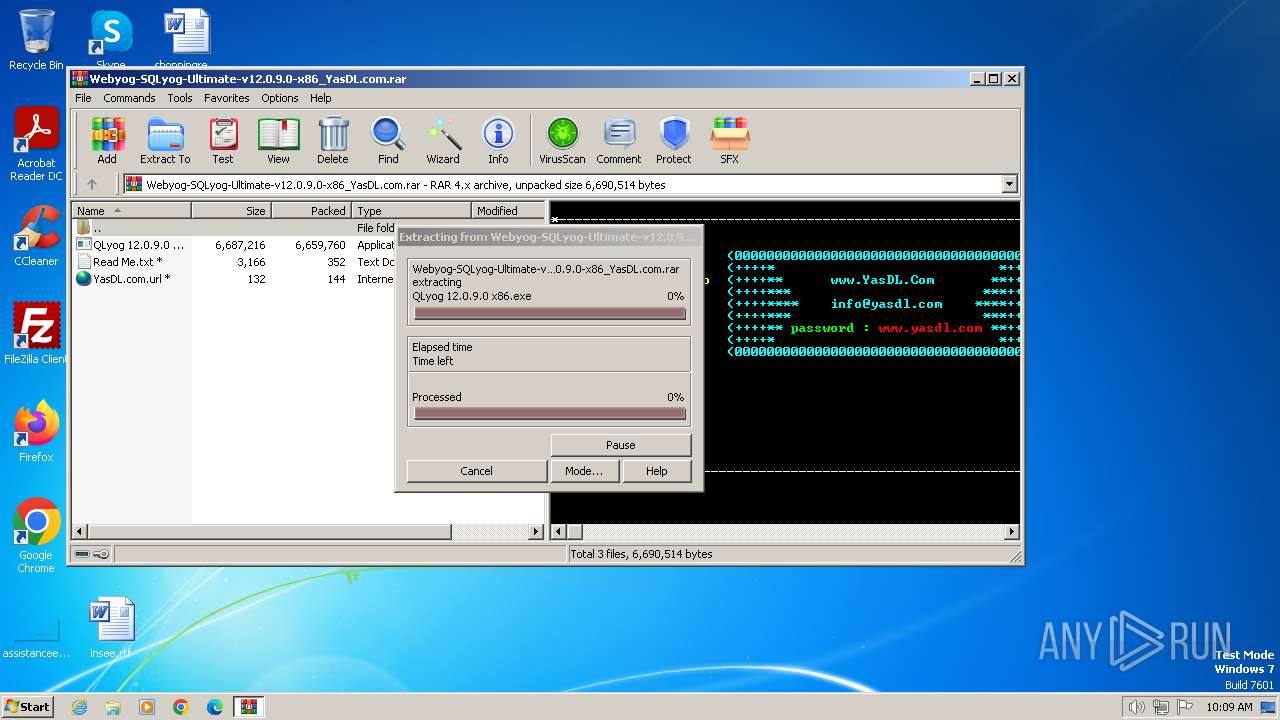Click the View toolbar icon
The height and width of the screenshot is (720, 1280).
coord(278,140)
